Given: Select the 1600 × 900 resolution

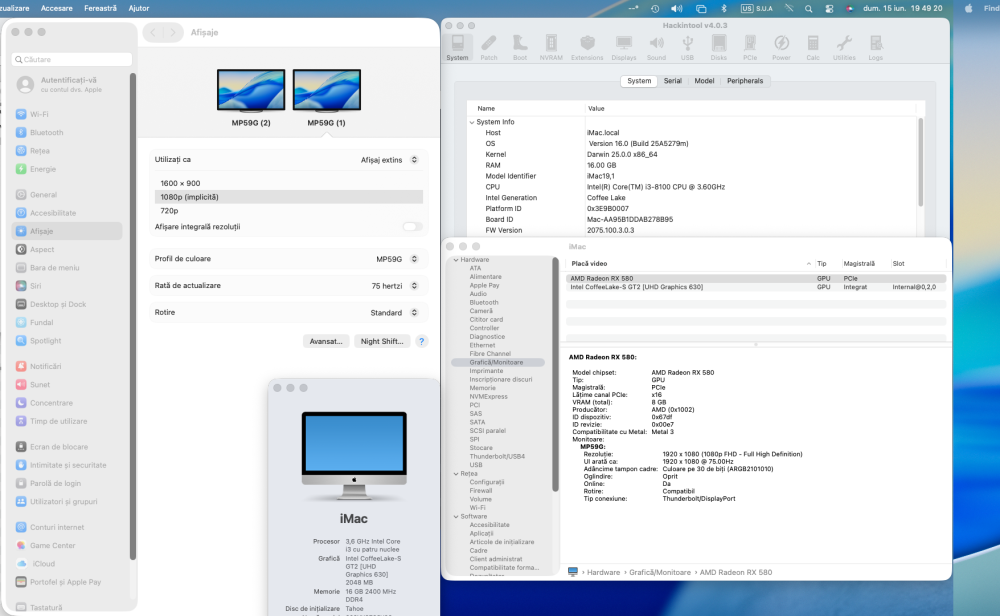Looking at the screenshot, I should pyautogui.click(x=288, y=183).
